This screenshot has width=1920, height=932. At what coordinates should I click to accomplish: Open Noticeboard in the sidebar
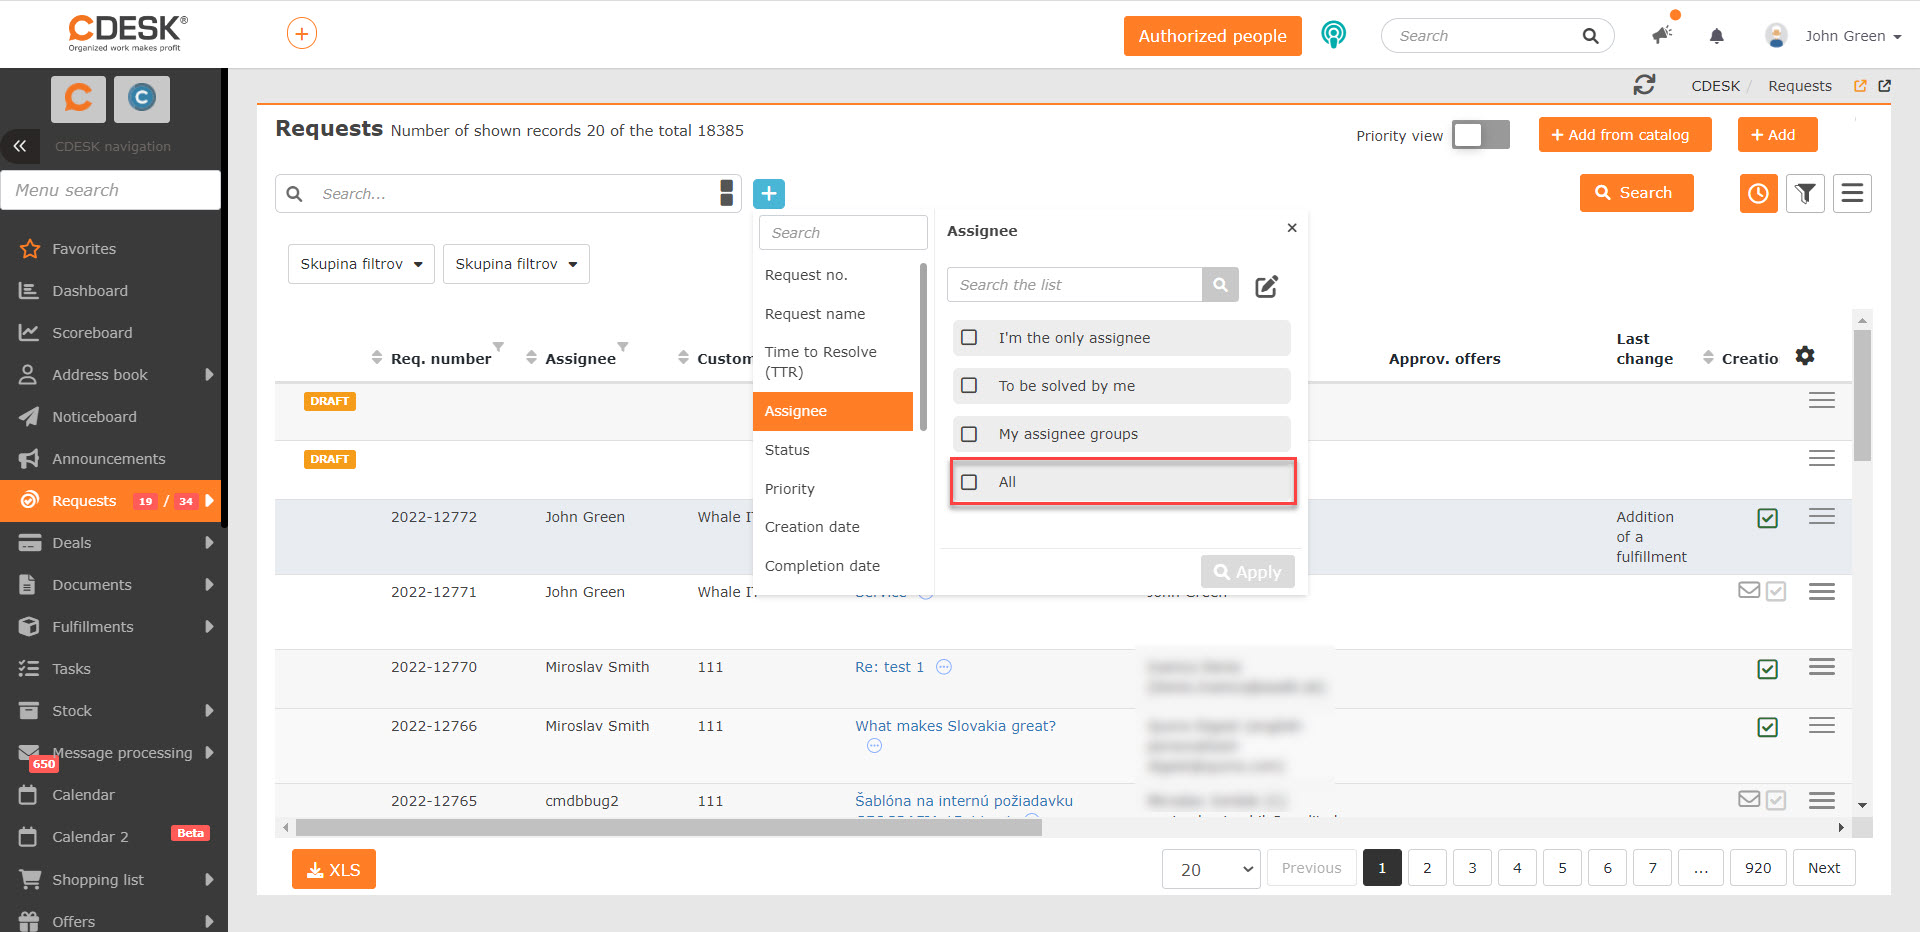point(94,417)
